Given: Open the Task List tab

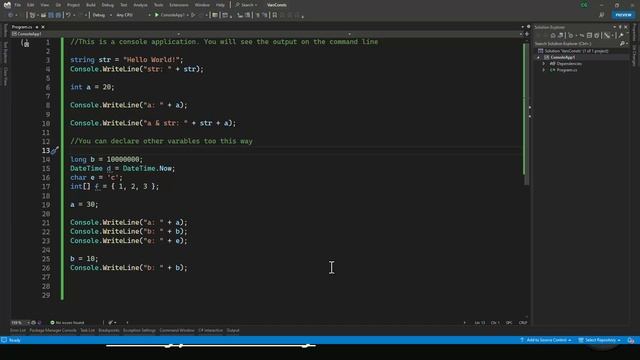Looking at the screenshot, I should pyautogui.click(x=87, y=330).
